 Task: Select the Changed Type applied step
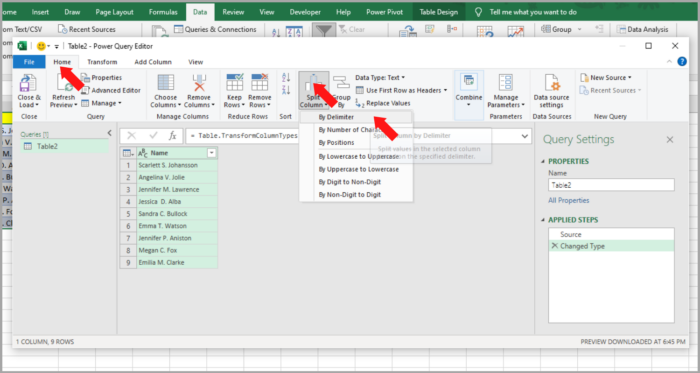[x=611, y=246]
